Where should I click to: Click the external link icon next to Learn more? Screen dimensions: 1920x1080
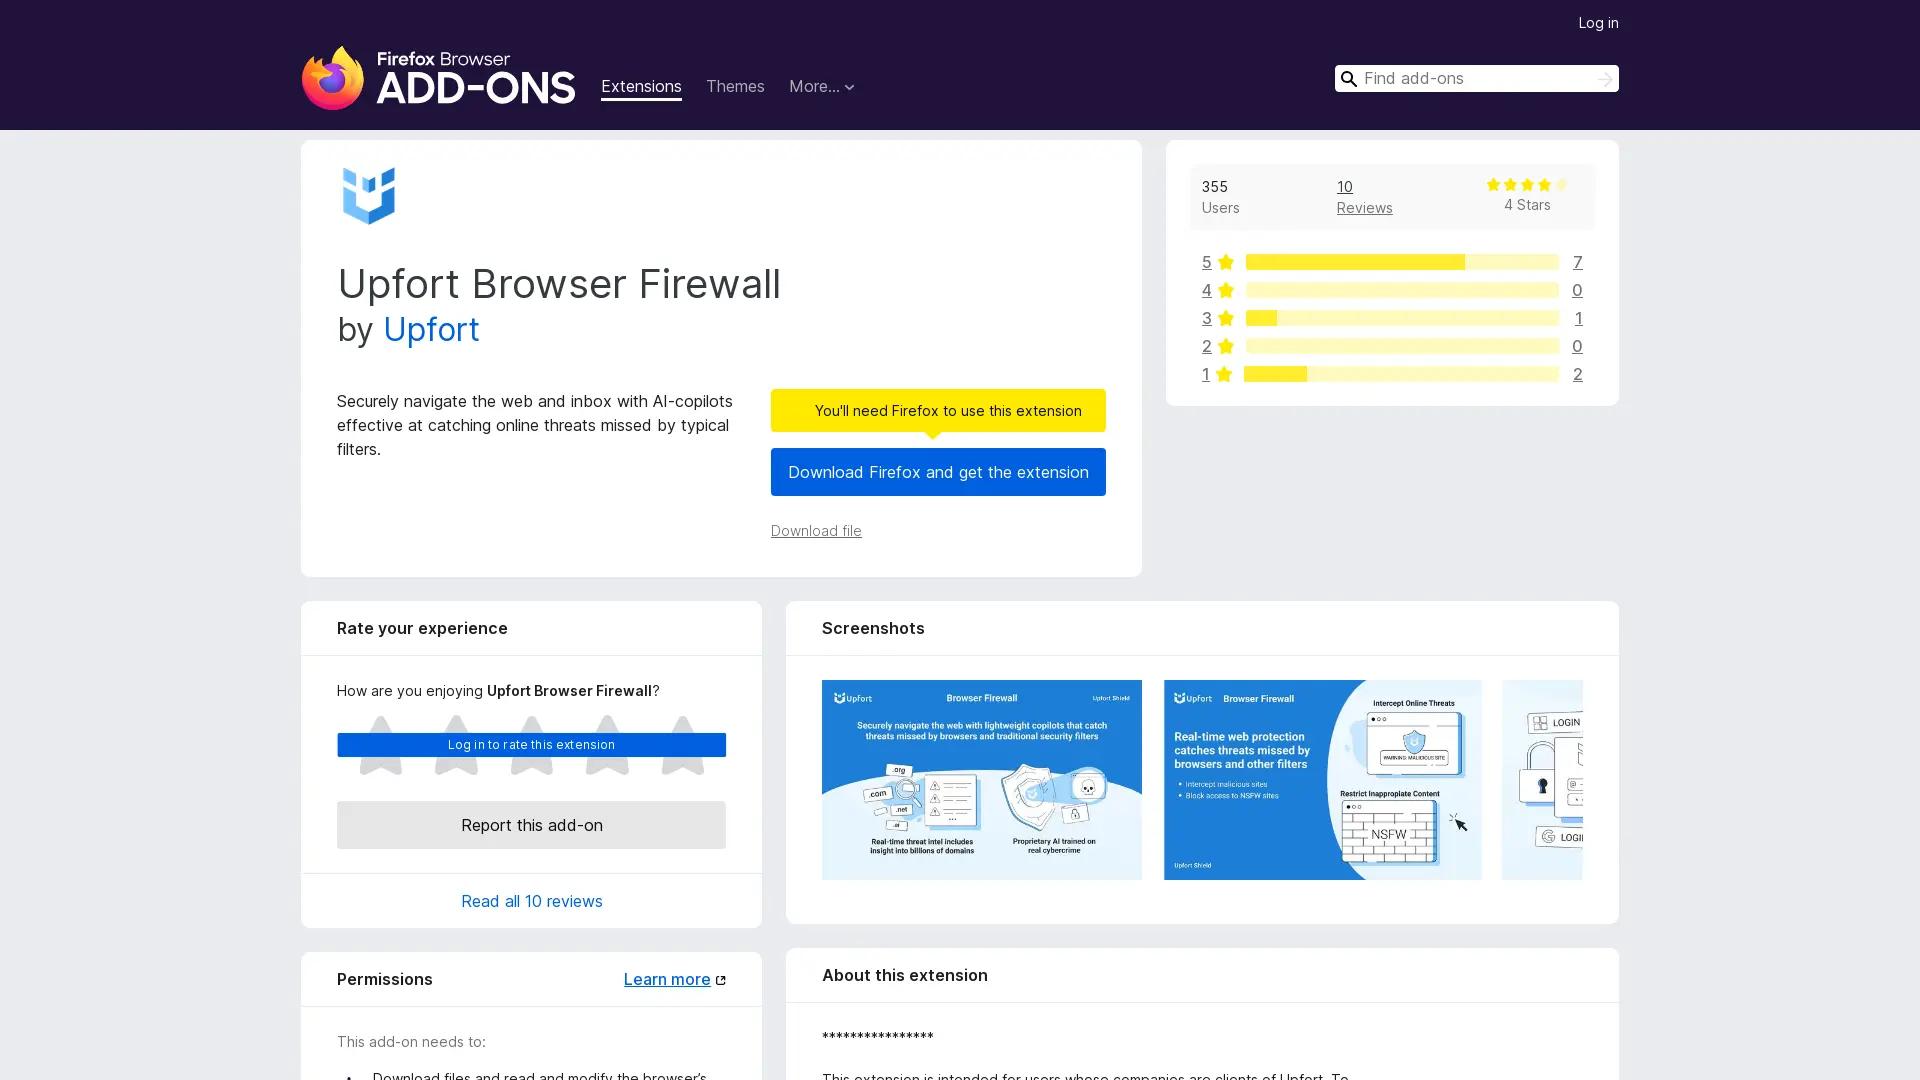[720, 979]
